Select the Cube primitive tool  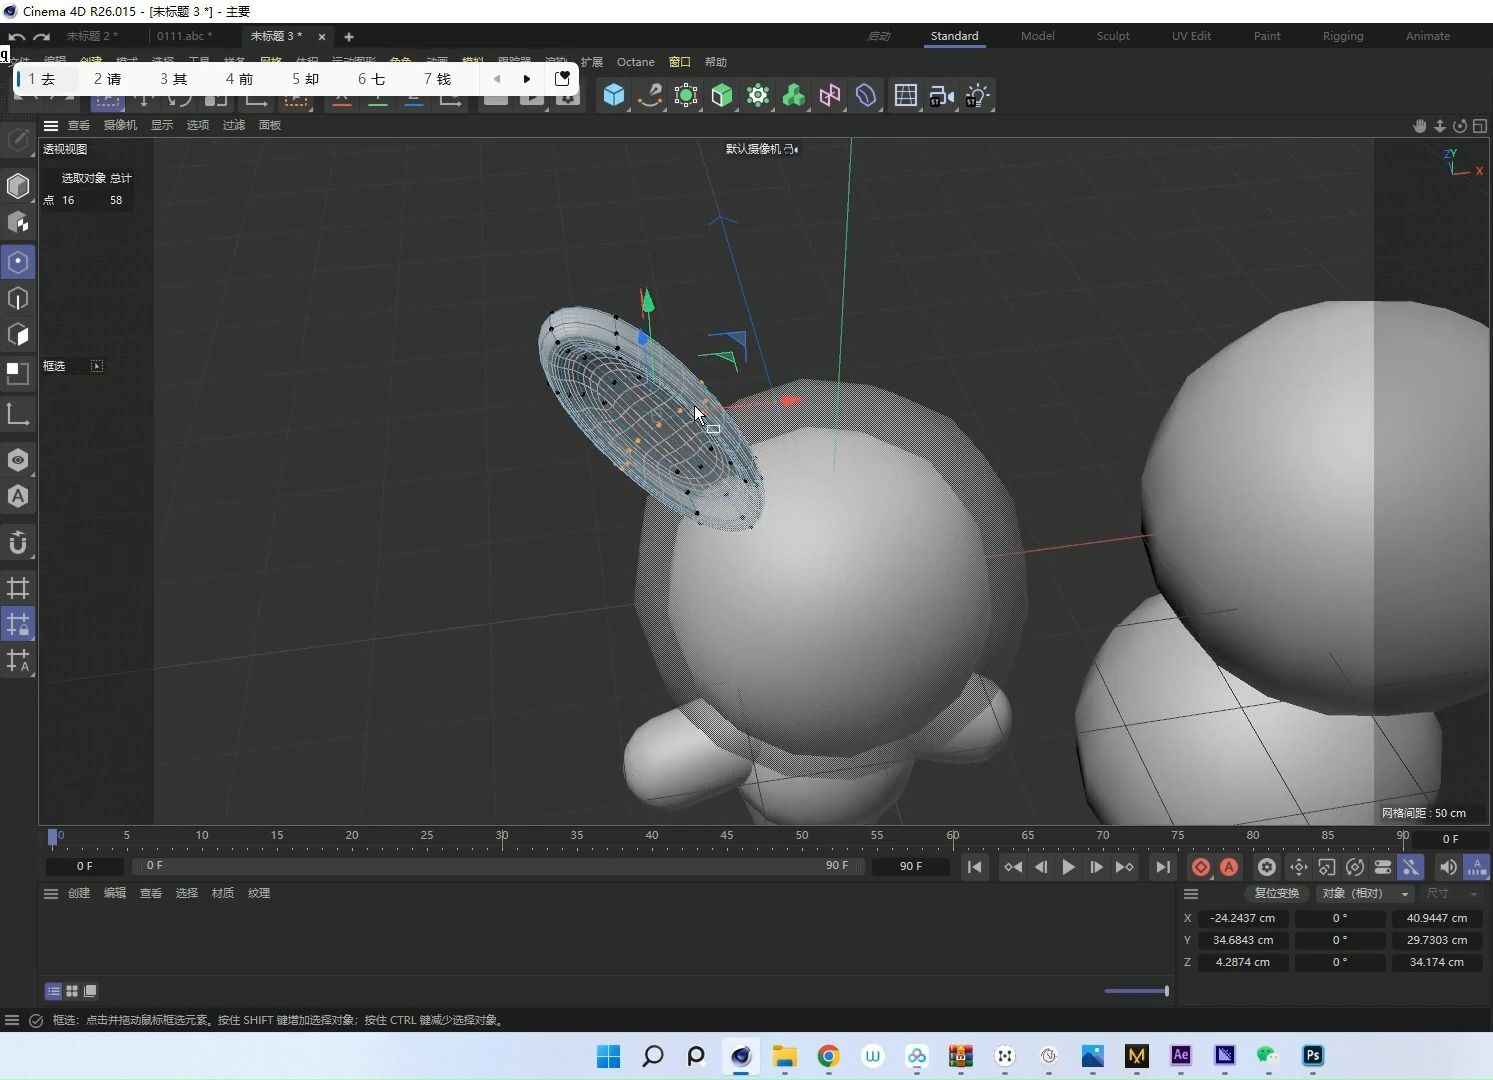coord(613,96)
